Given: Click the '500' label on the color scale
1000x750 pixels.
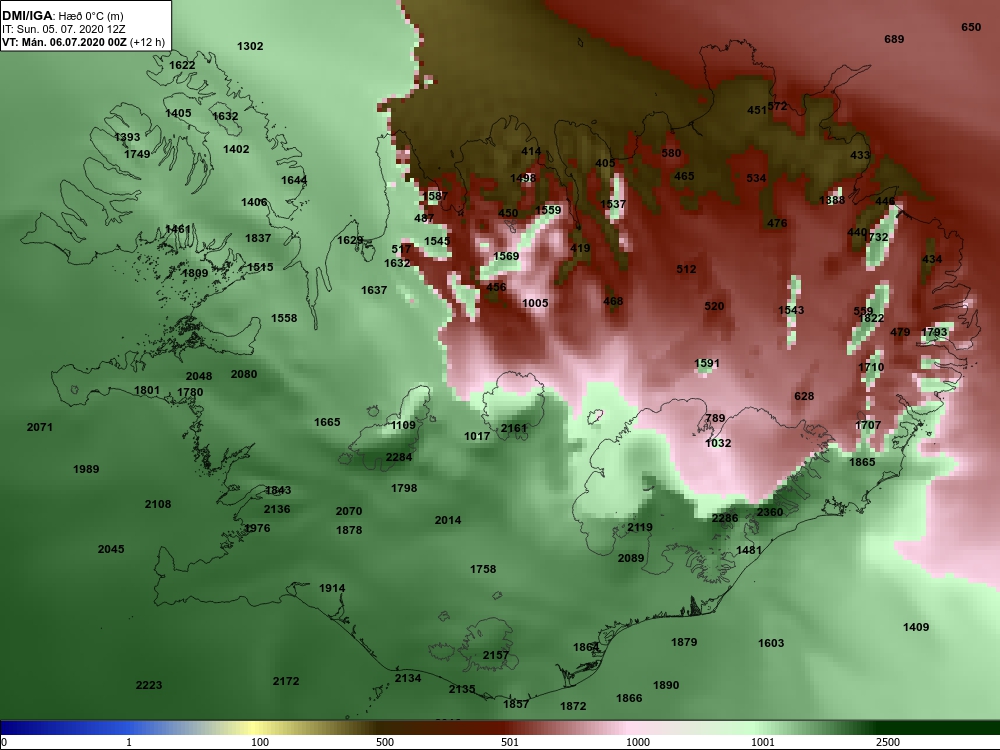Looking at the screenshot, I should tap(385, 742).
